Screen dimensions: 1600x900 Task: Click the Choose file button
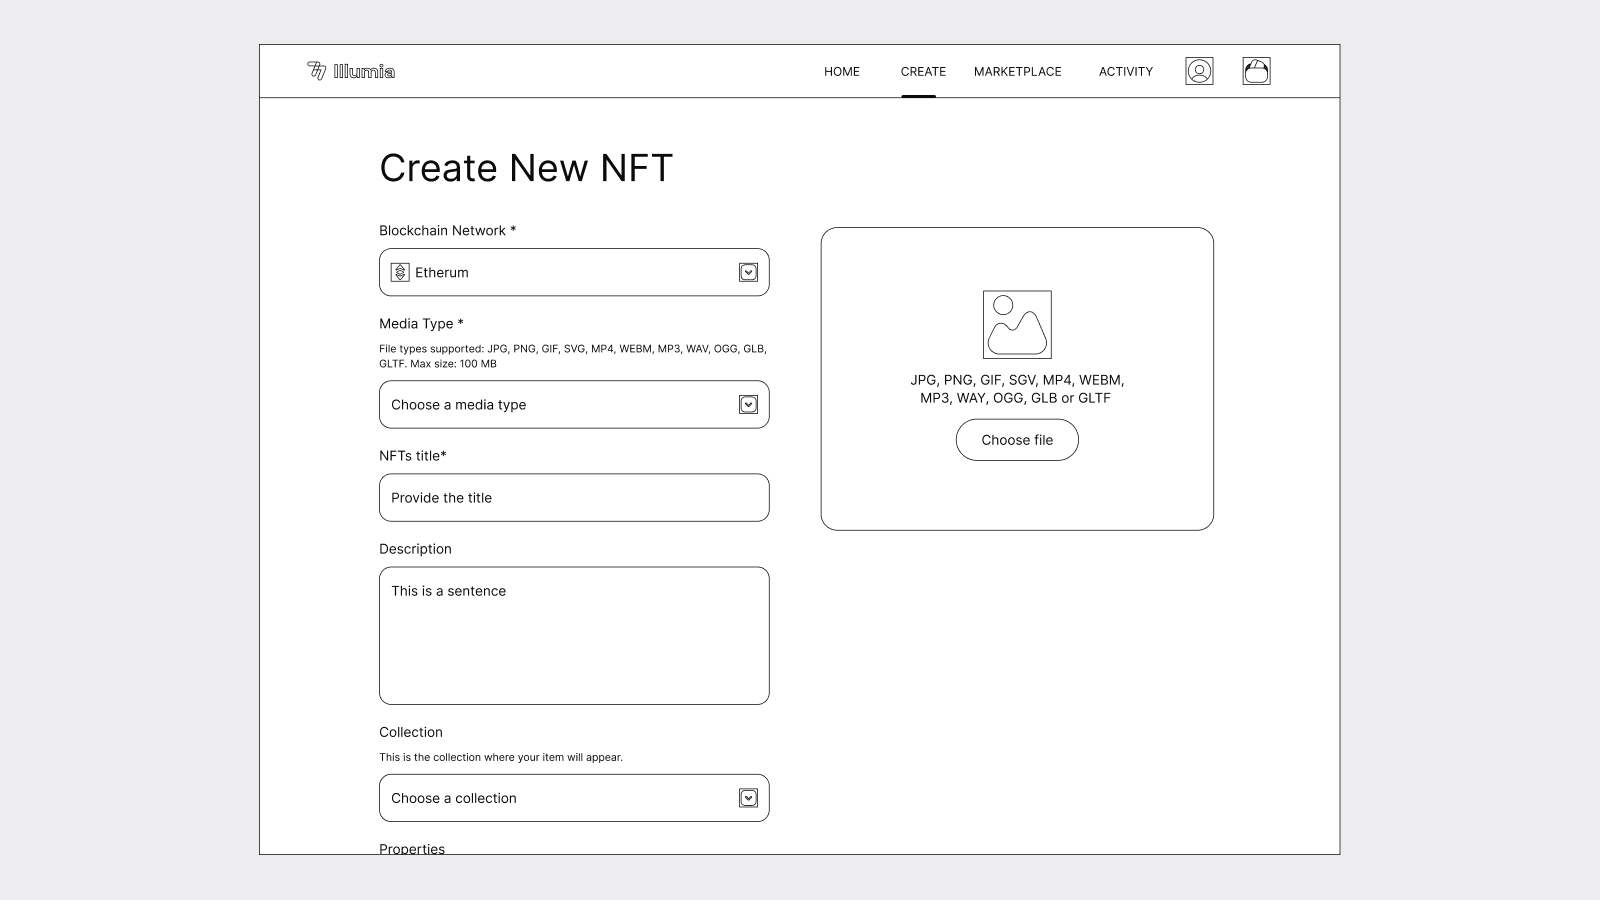(x=1017, y=440)
